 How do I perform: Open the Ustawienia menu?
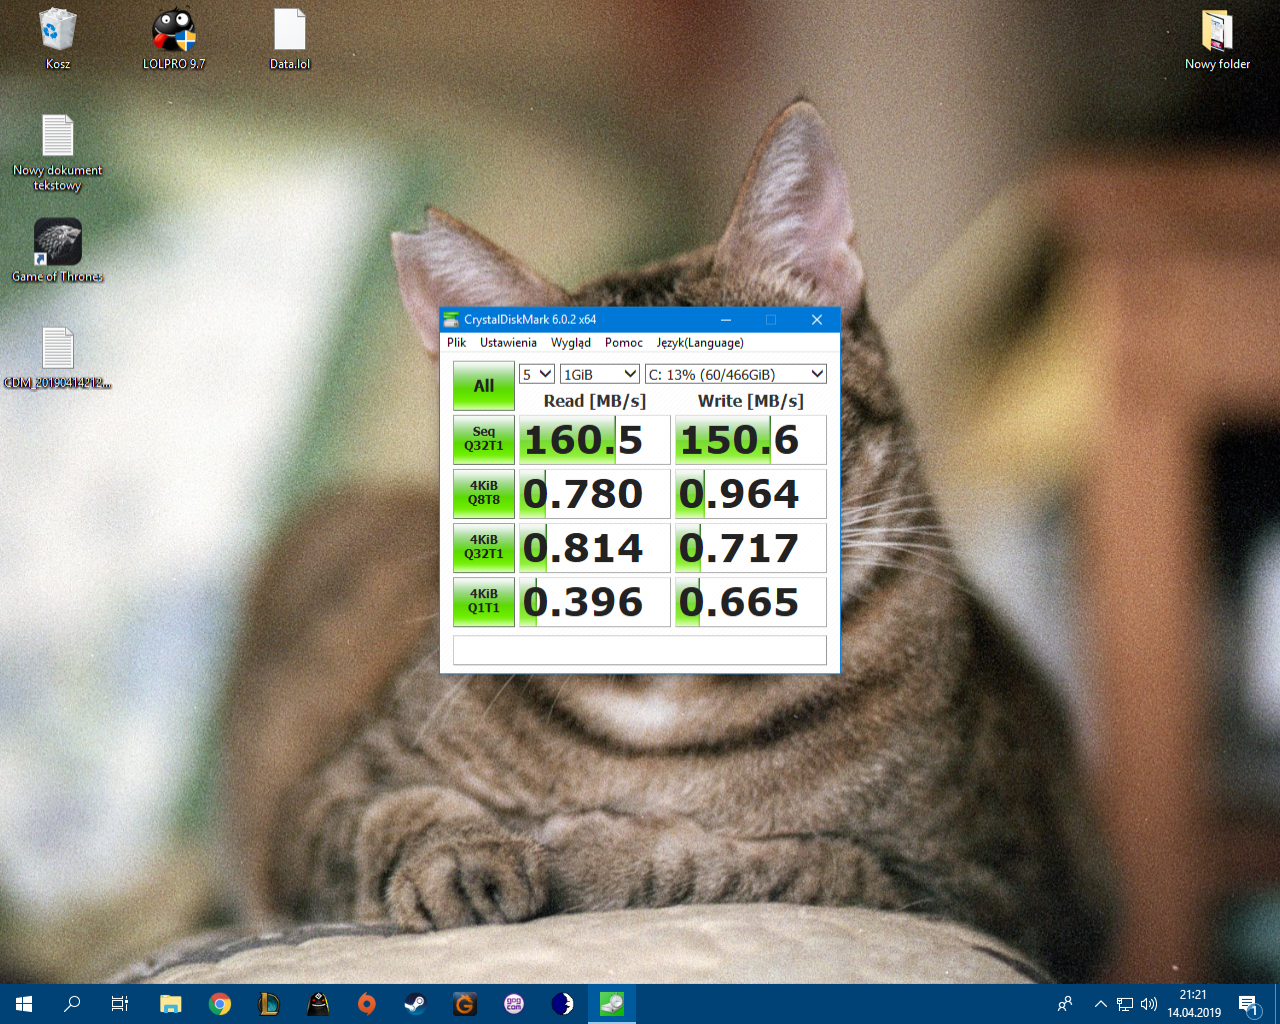click(508, 343)
